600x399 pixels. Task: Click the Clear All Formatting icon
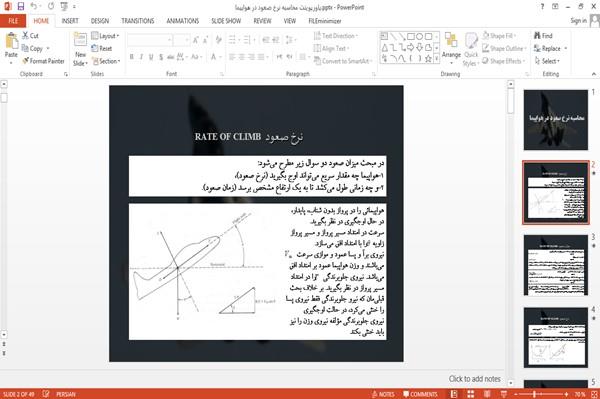coord(218,40)
